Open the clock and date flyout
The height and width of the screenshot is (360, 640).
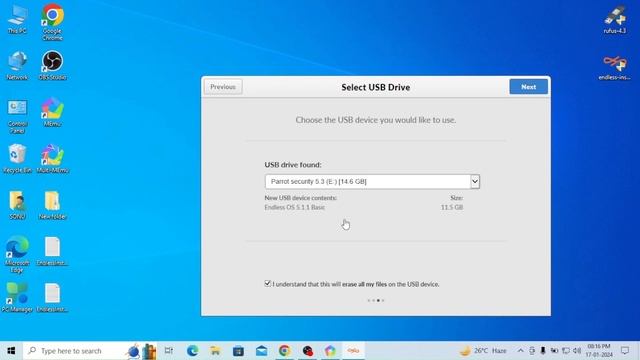599,351
